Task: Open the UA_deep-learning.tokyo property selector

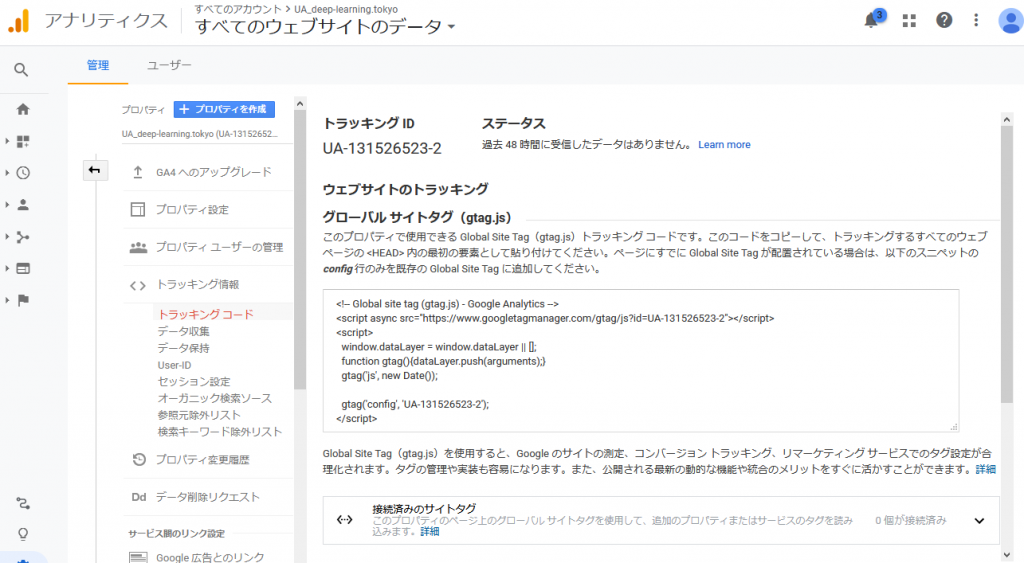Action: pyautogui.click(x=199, y=134)
